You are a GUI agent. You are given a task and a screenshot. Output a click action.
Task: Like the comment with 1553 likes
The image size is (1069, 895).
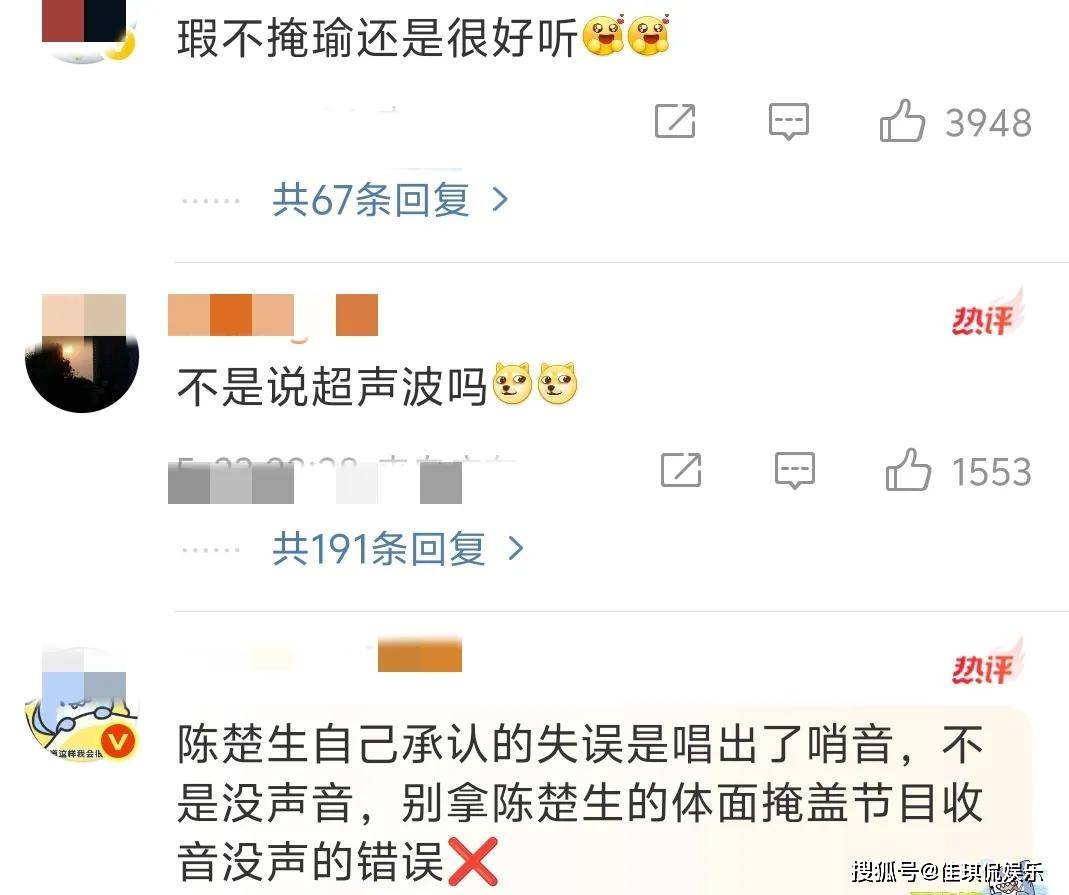coord(908,470)
